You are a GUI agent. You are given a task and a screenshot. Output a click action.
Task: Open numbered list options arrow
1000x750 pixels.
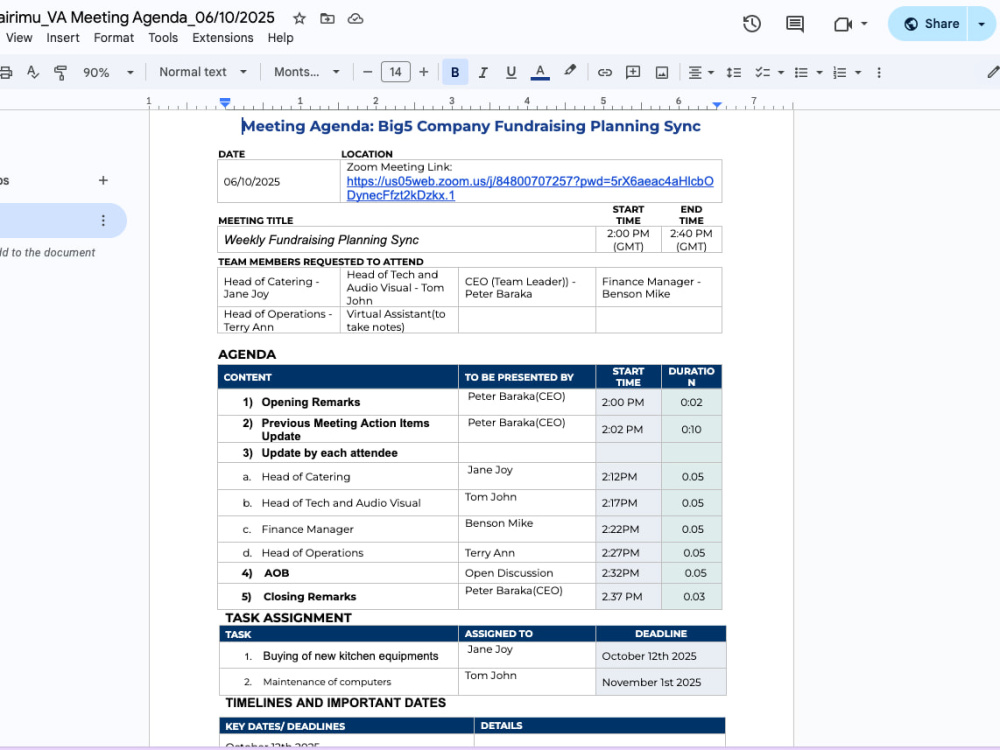click(858, 72)
